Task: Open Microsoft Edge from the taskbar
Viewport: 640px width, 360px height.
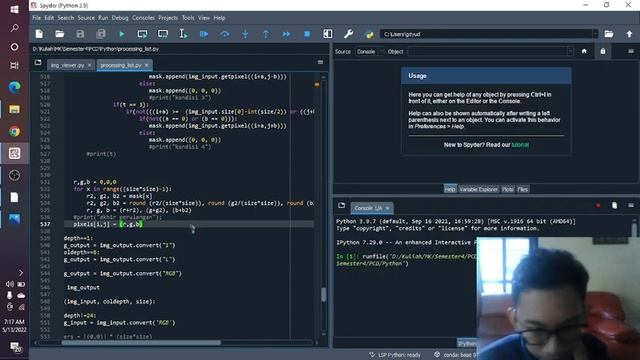Action: pos(14,87)
